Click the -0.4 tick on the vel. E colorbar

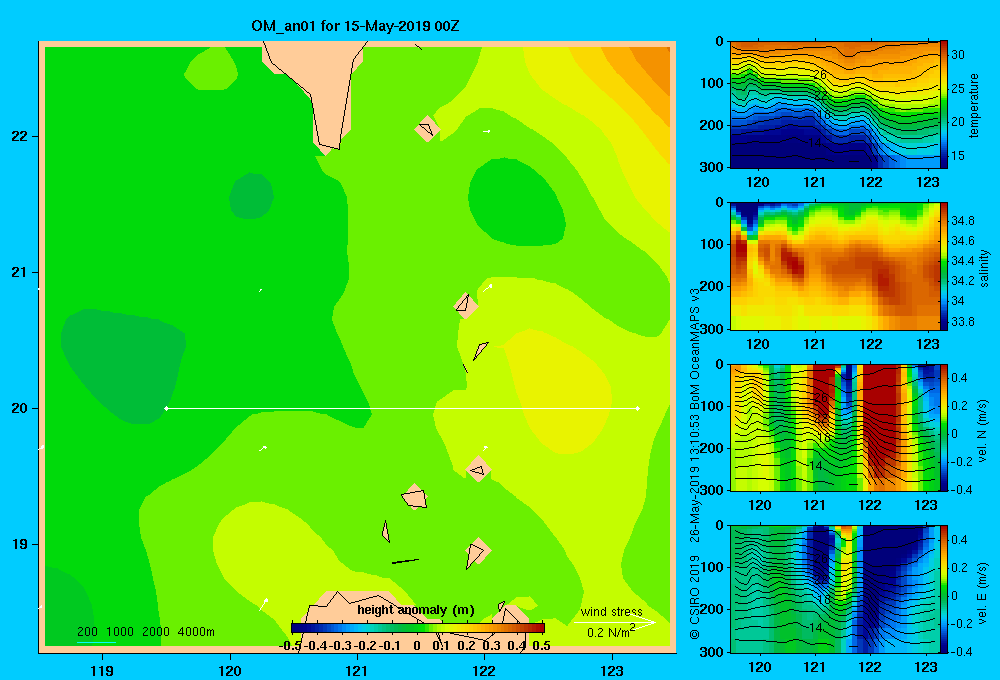point(961,651)
